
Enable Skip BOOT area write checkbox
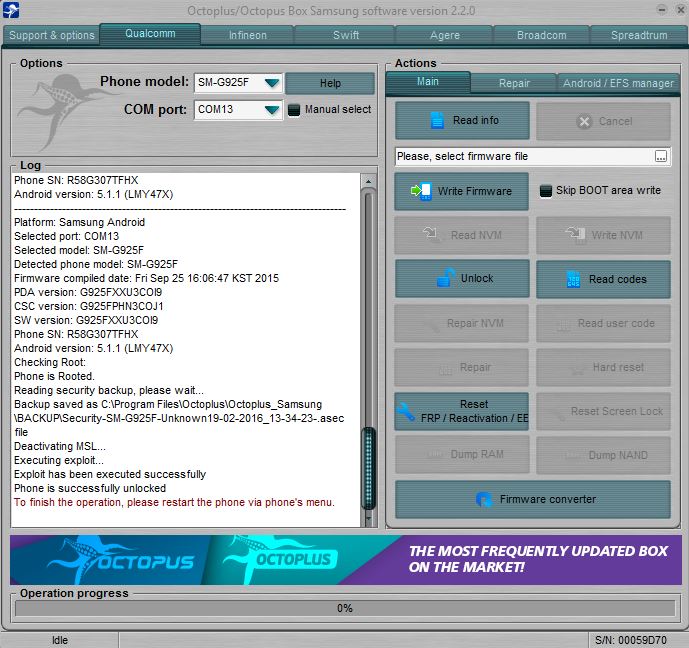click(x=545, y=191)
